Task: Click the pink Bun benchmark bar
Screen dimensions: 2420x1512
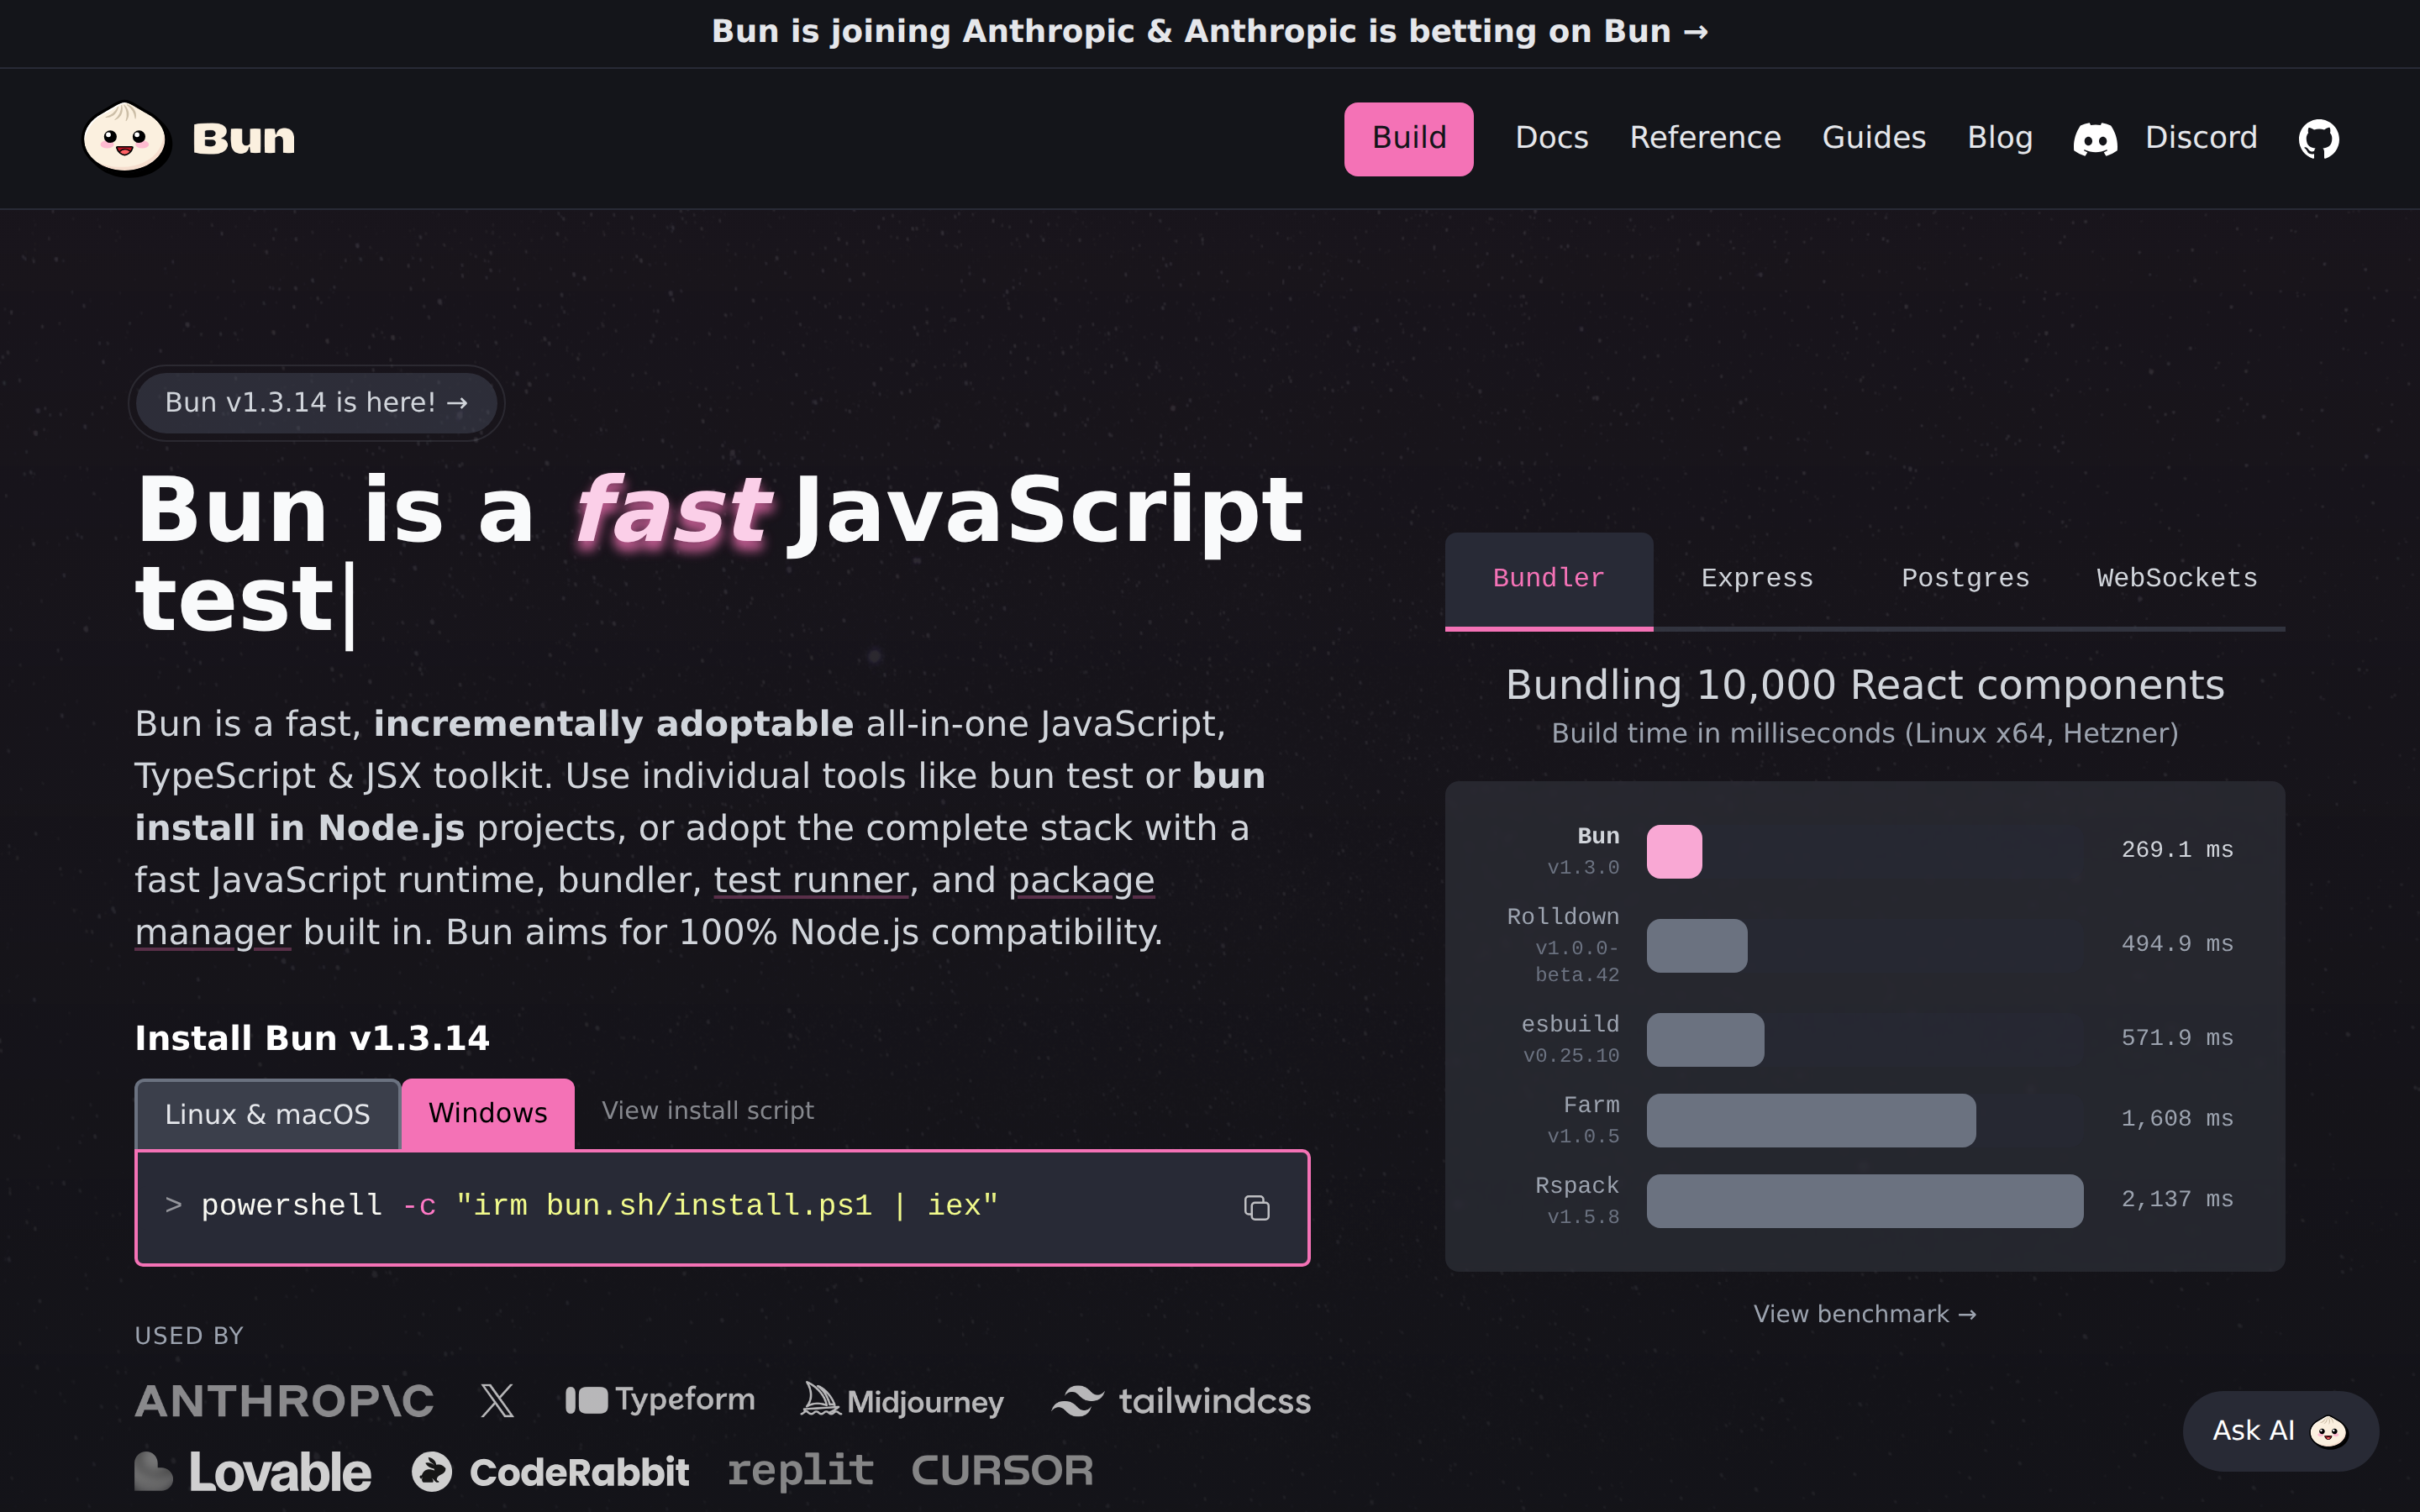Action: [x=1674, y=852]
